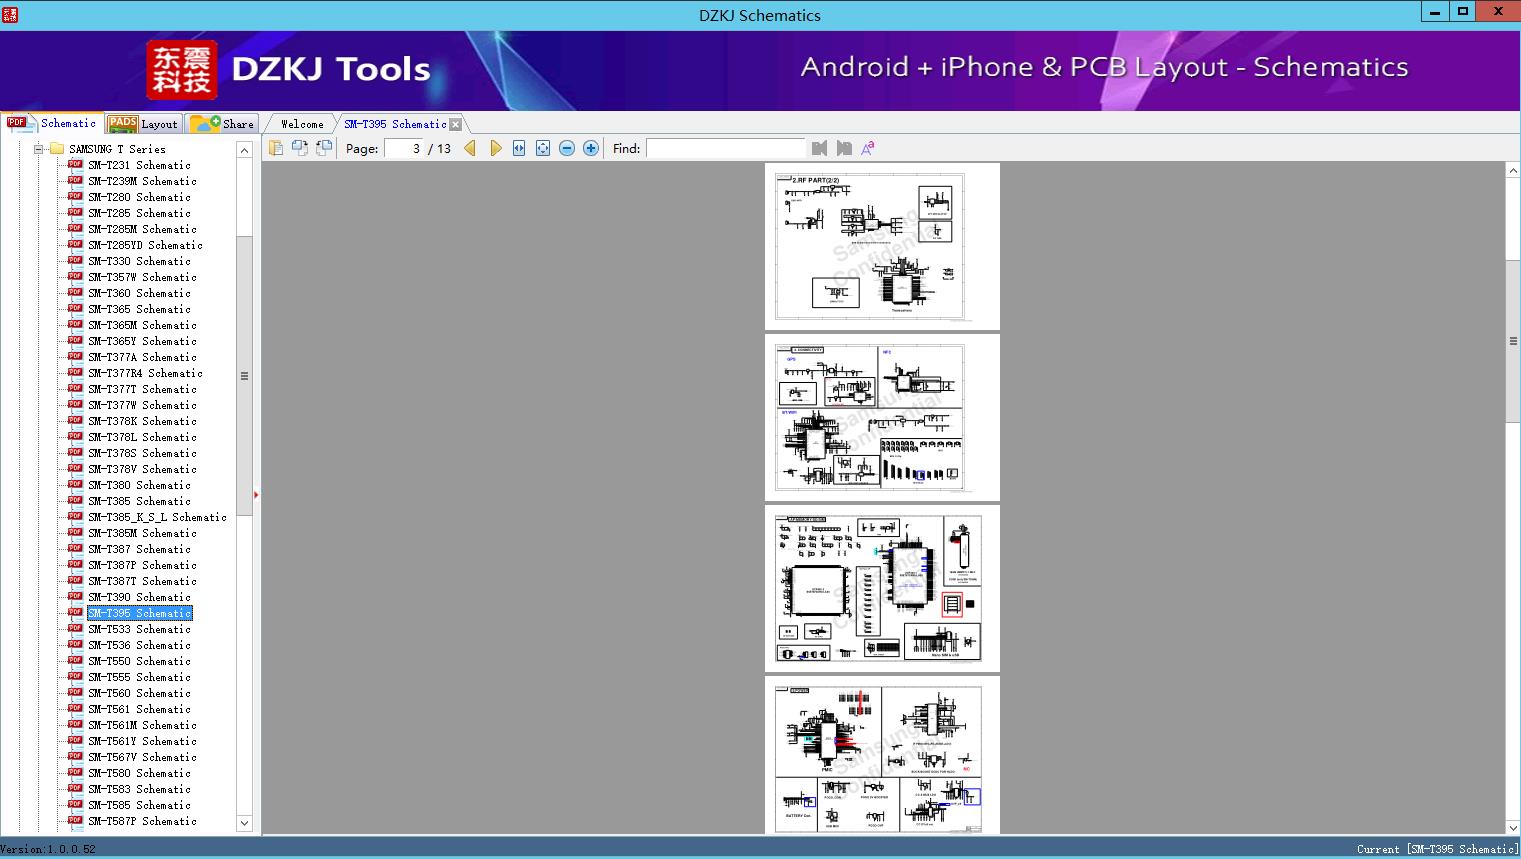Toggle match case search option

pos(868,148)
